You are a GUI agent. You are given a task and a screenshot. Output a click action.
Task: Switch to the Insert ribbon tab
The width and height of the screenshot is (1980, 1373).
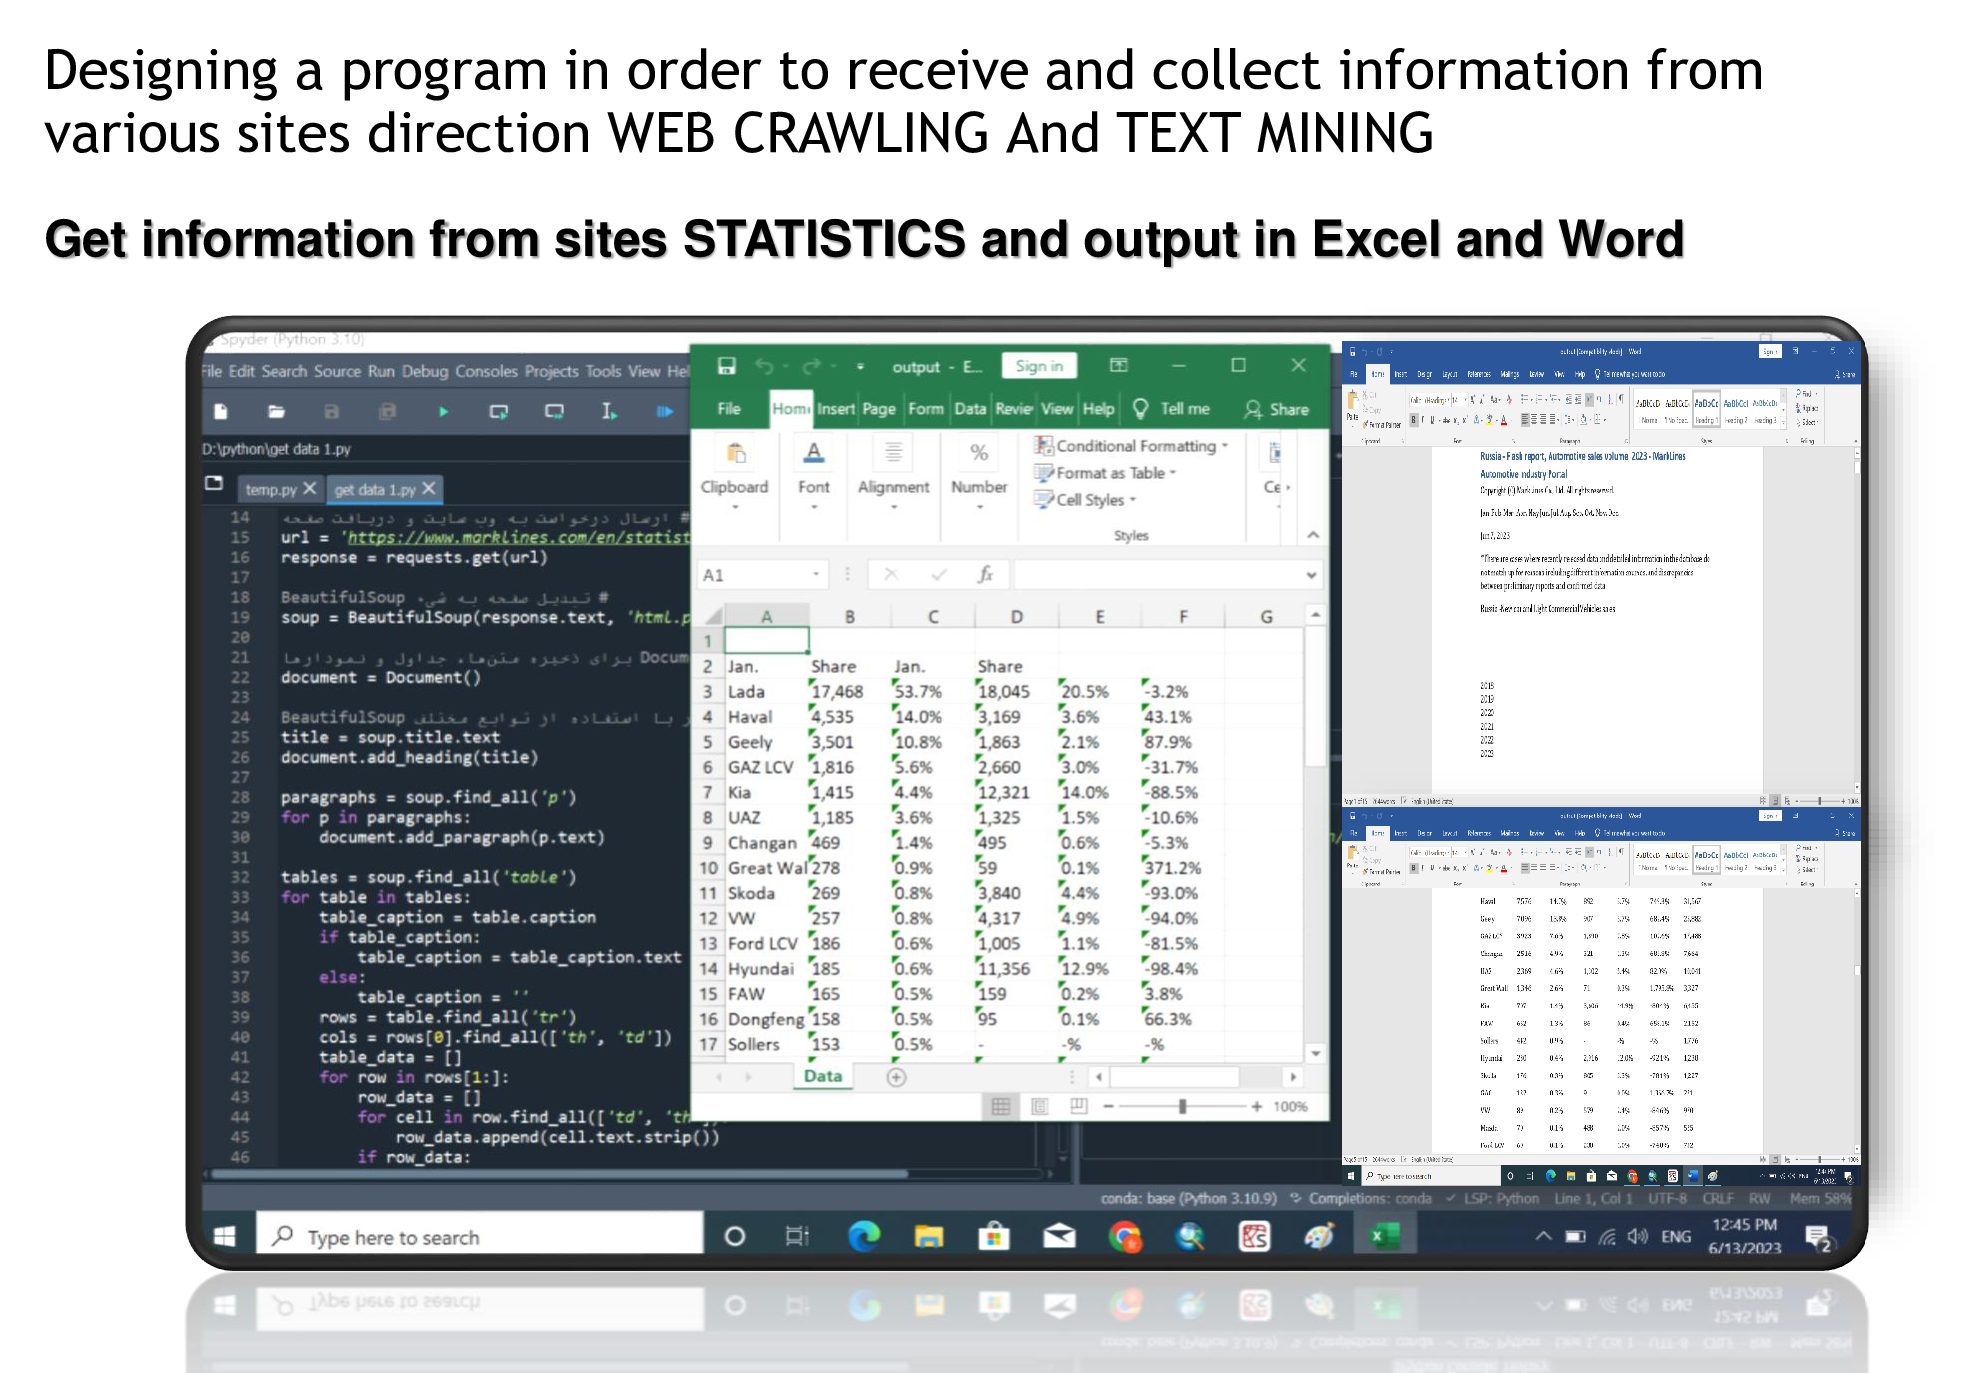(835, 409)
